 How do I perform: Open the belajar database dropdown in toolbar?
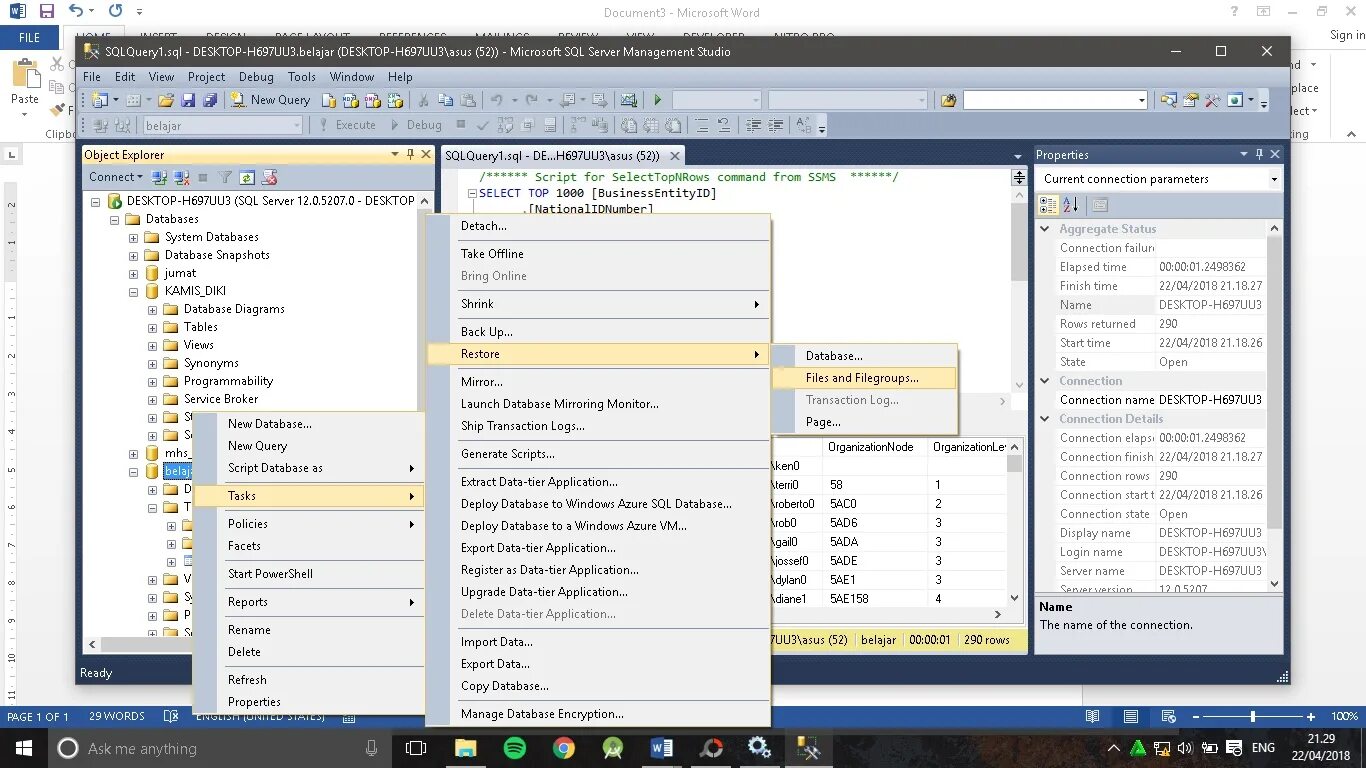[296, 125]
